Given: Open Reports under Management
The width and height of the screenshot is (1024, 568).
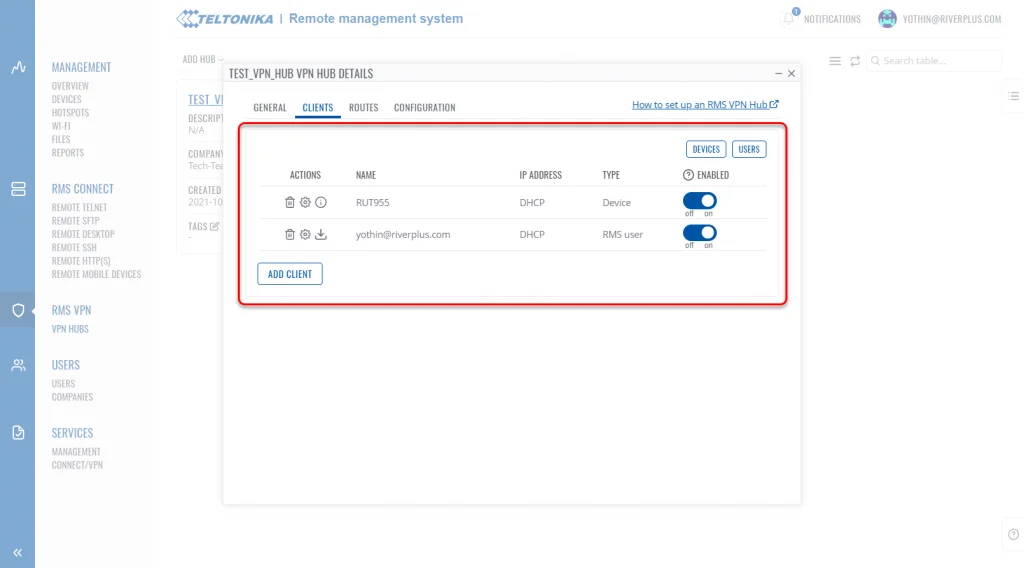Looking at the screenshot, I should [68, 153].
